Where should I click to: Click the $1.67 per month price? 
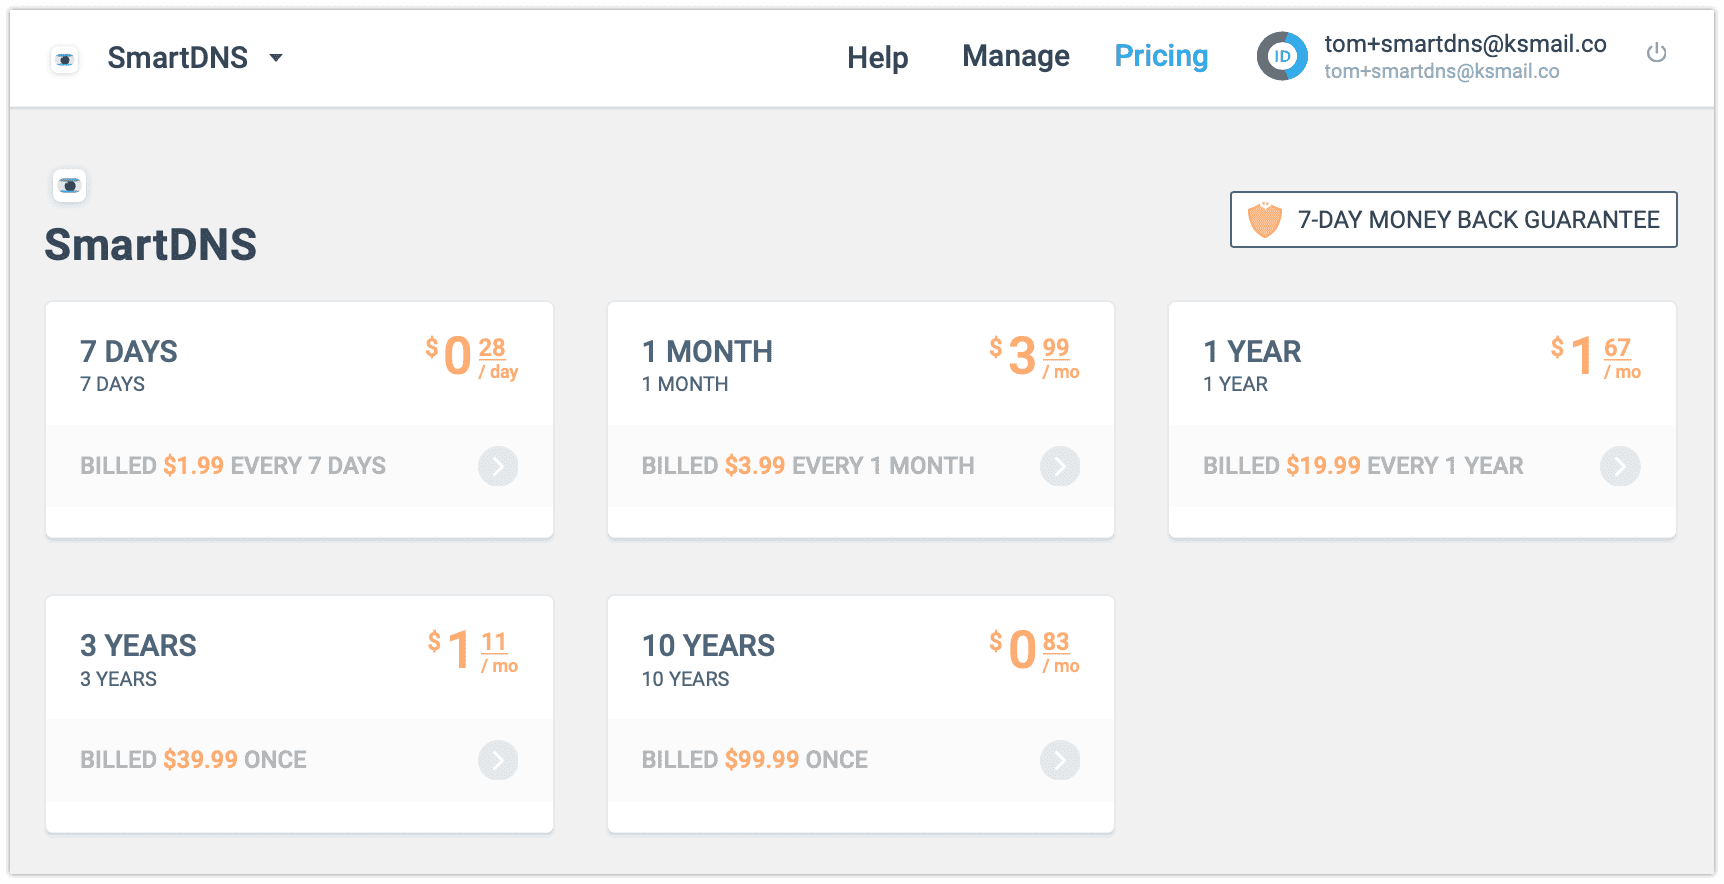1596,356
